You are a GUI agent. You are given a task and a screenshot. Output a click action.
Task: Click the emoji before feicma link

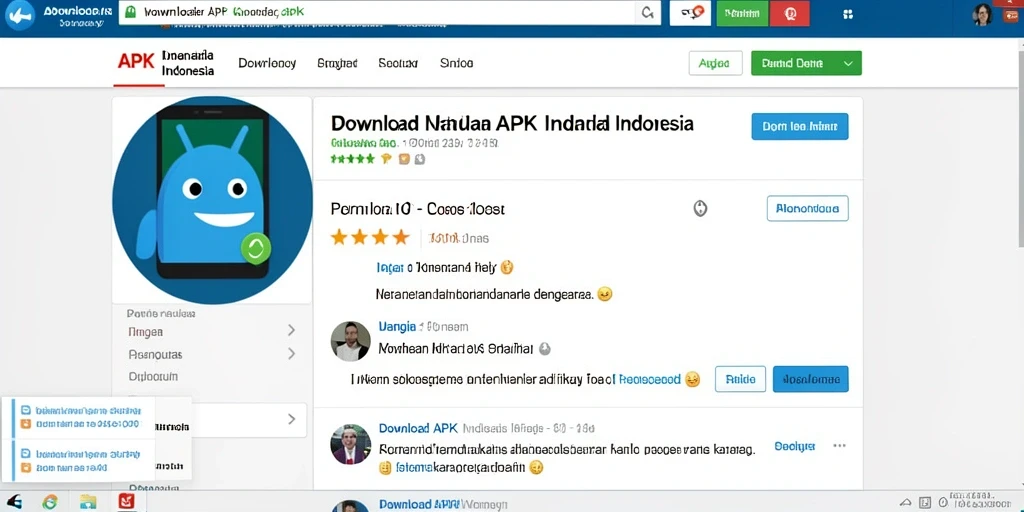tap(385, 468)
